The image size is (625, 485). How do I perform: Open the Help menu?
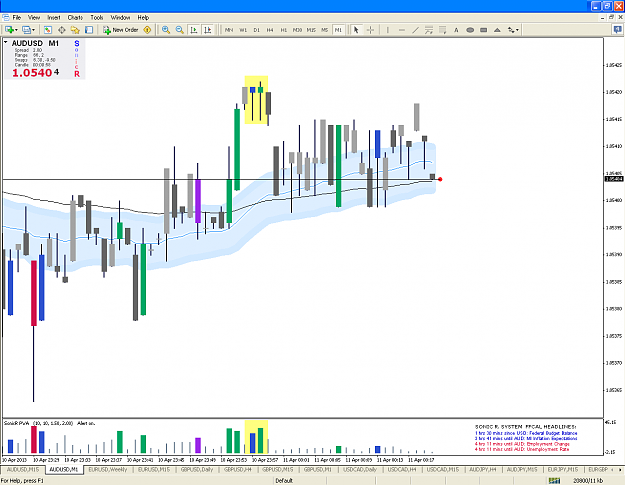click(143, 18)
